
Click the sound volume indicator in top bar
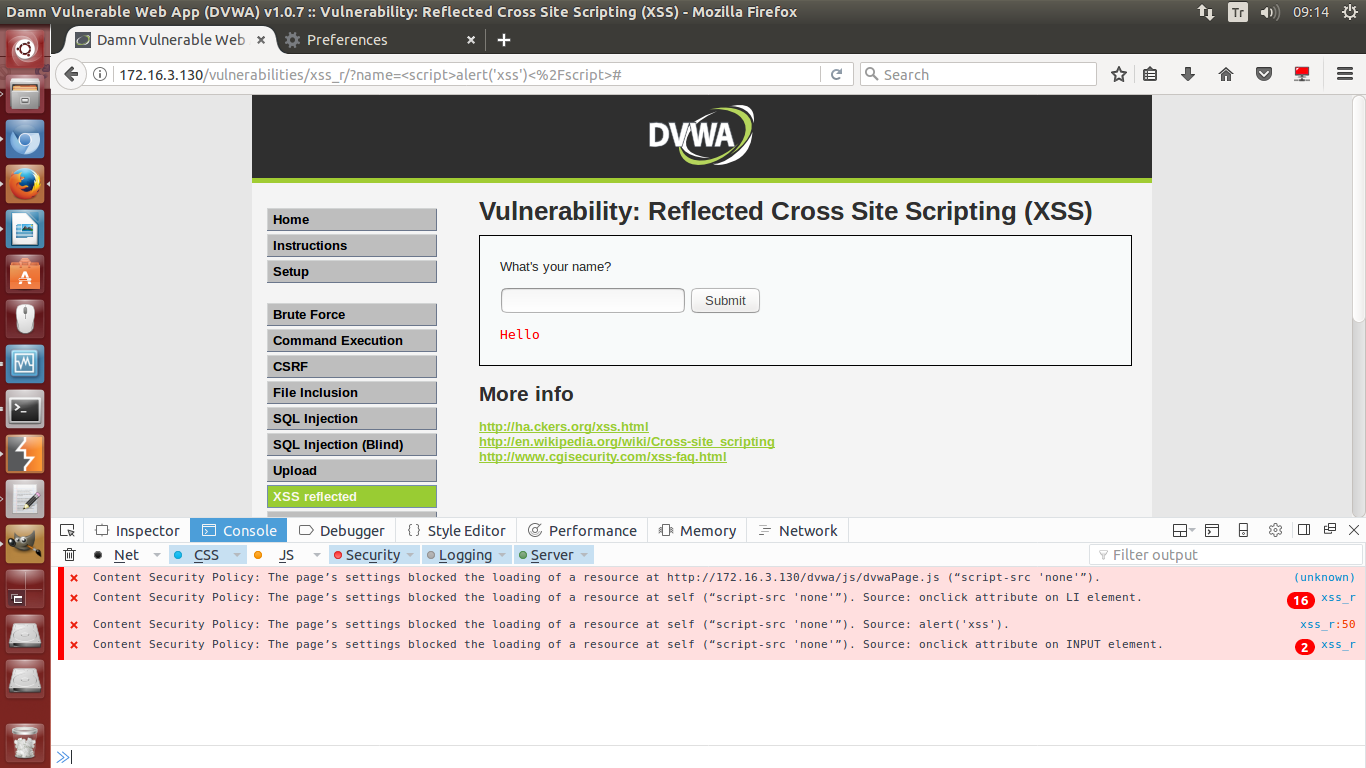coord(1270,12)
